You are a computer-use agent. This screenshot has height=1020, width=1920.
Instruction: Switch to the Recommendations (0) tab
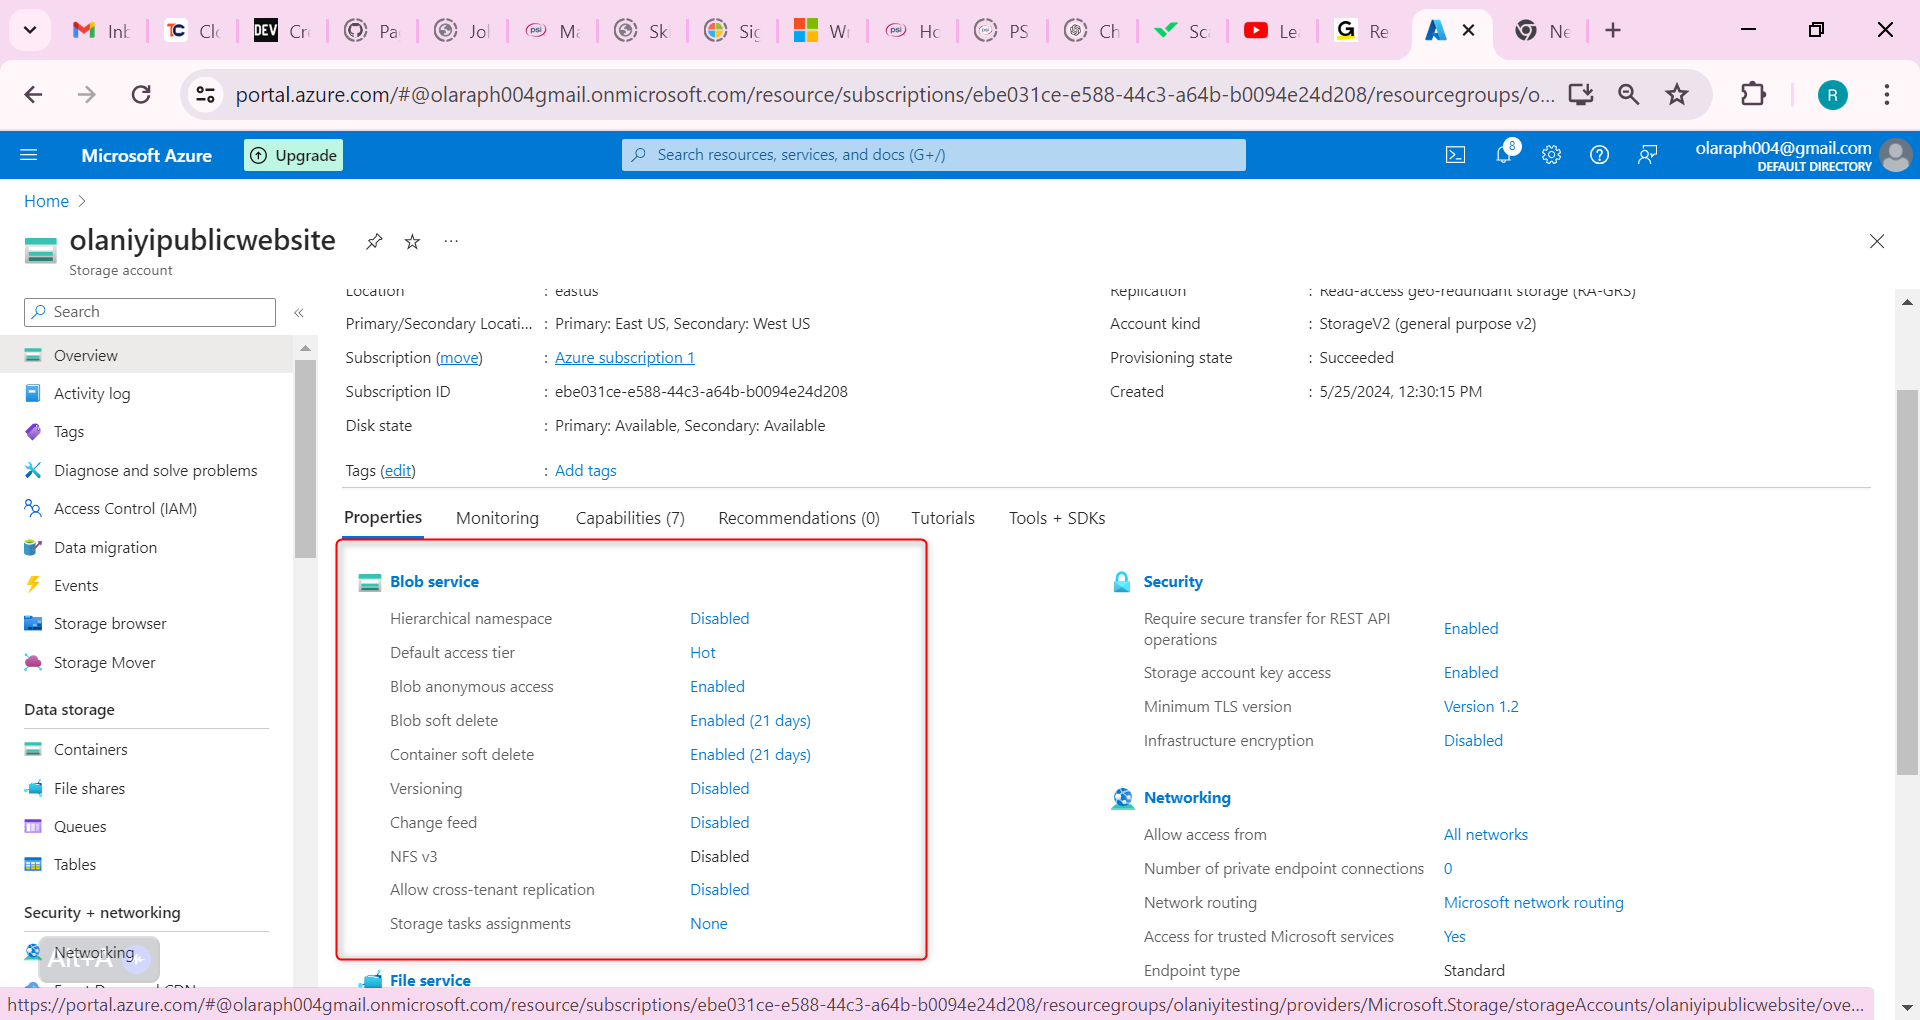click(799, 518)
